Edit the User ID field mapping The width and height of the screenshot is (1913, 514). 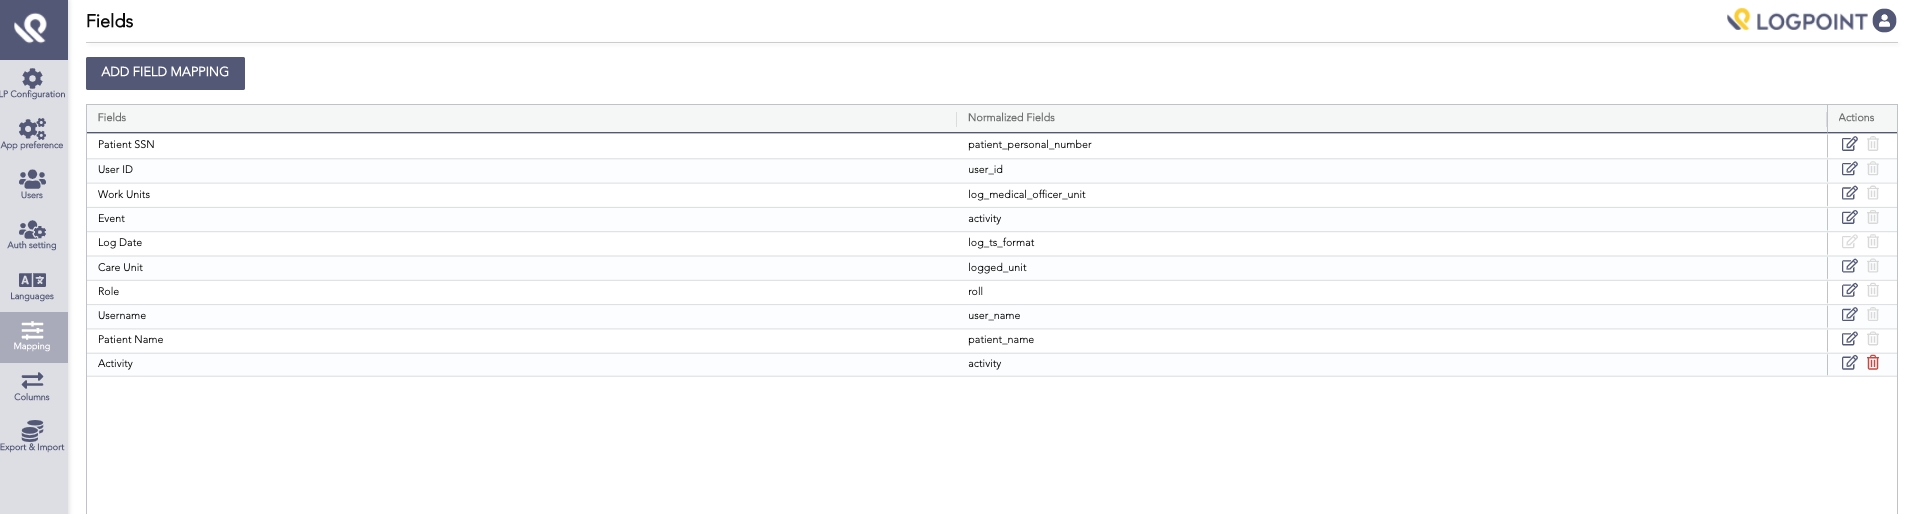click(1849, 169)
